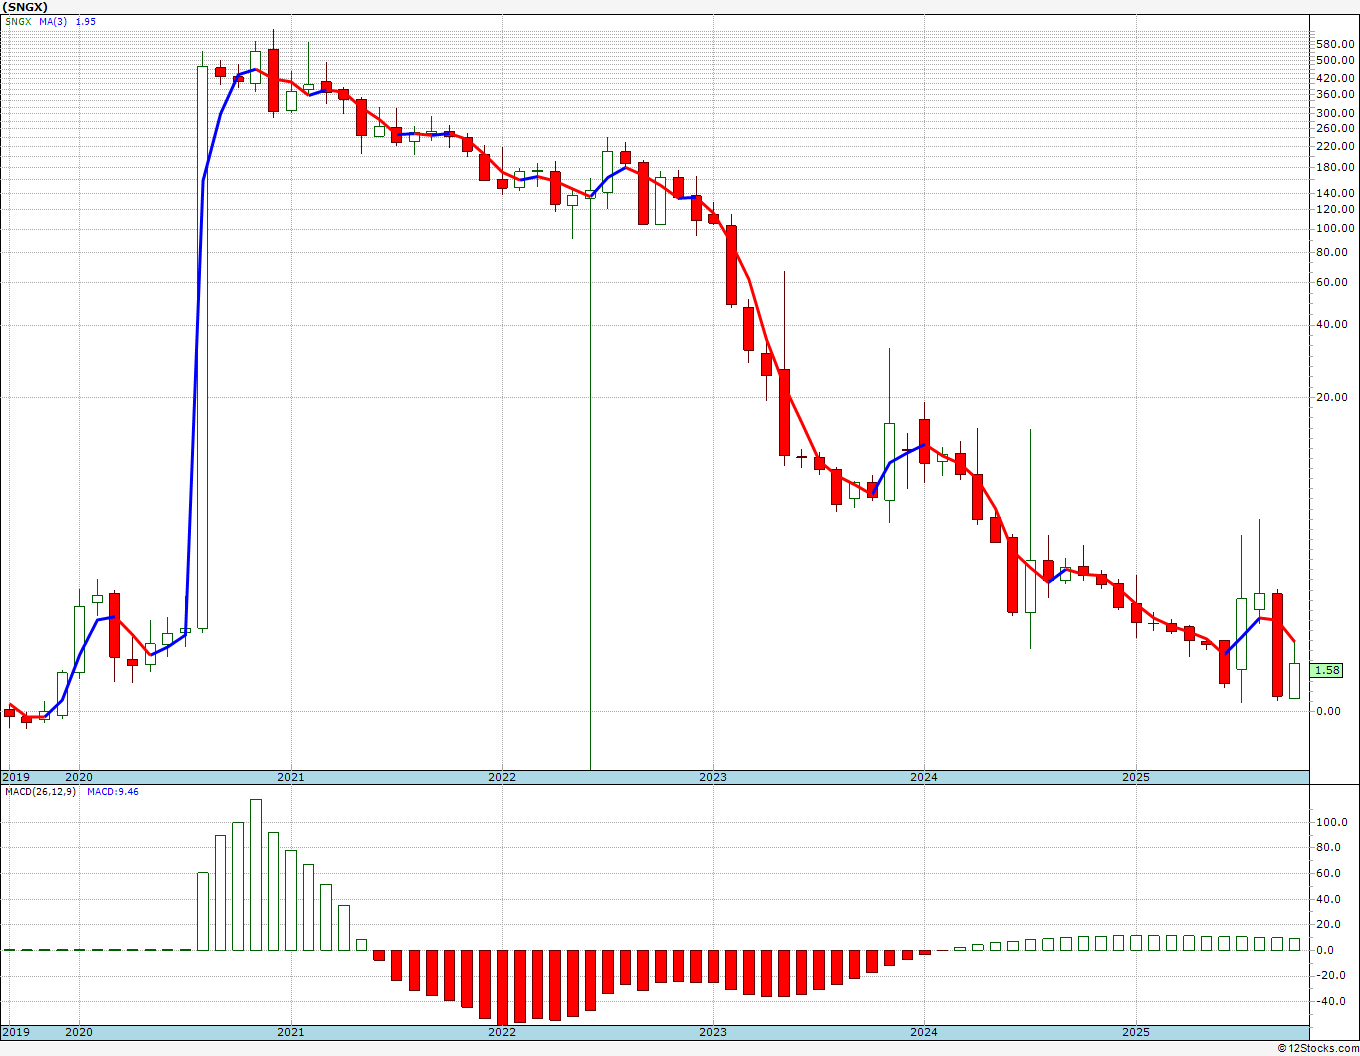This screenshot has width=1360, height=1056.
Task: Select the 140.00 price axis label
Action: click(x=1335, y=193)
